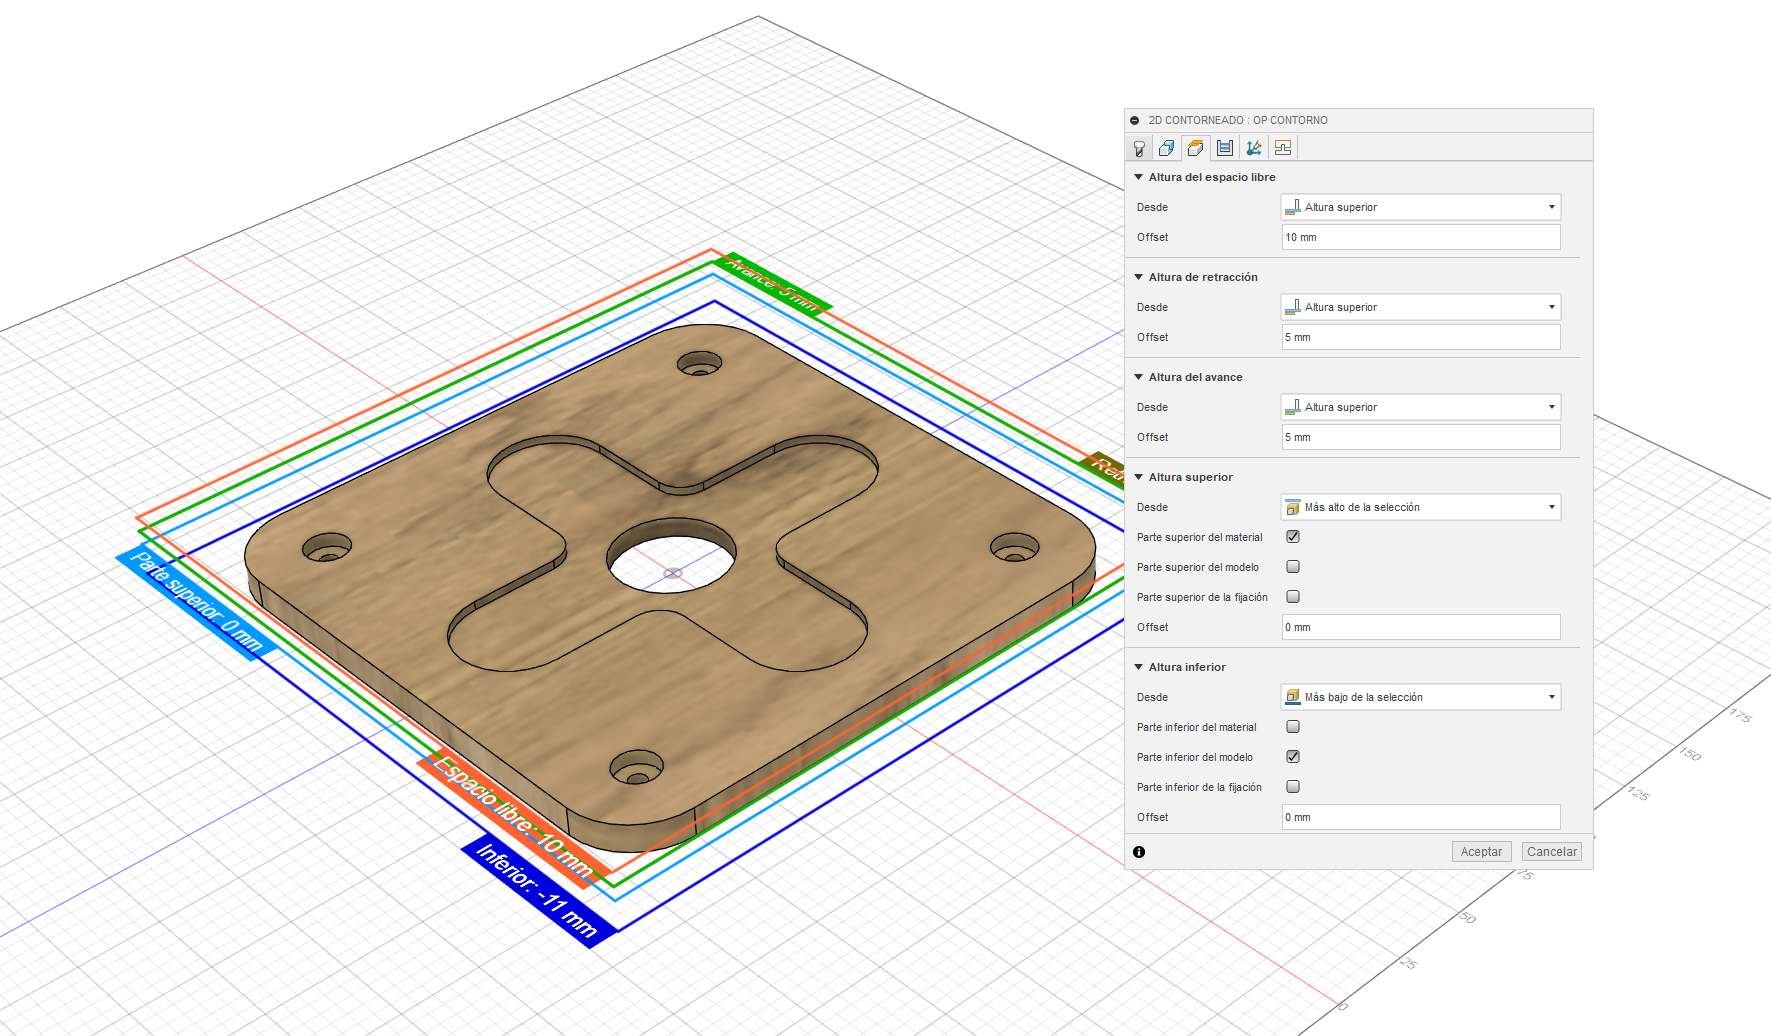Collapse the Altura superior section
Viewport: 1771px width, 1036px height.
point(1139,477)
